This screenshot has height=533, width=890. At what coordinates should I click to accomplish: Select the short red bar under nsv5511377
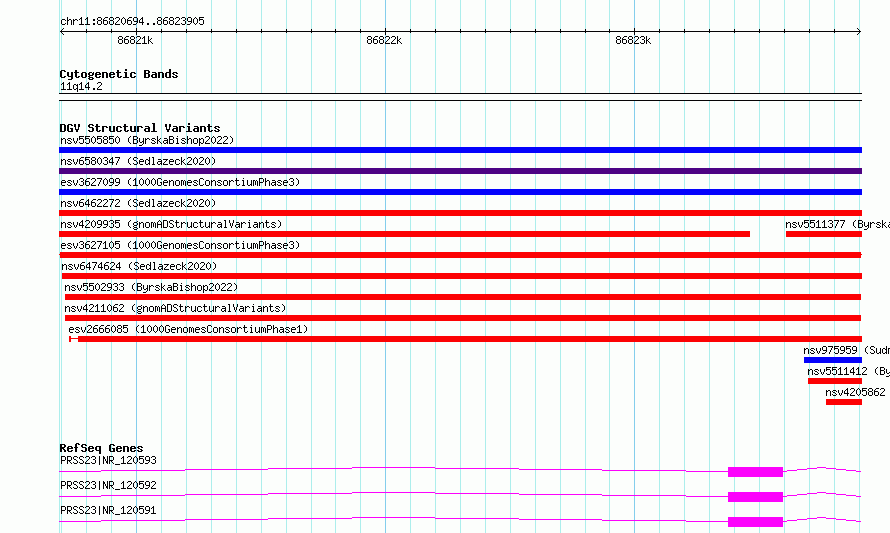point(824,234)
